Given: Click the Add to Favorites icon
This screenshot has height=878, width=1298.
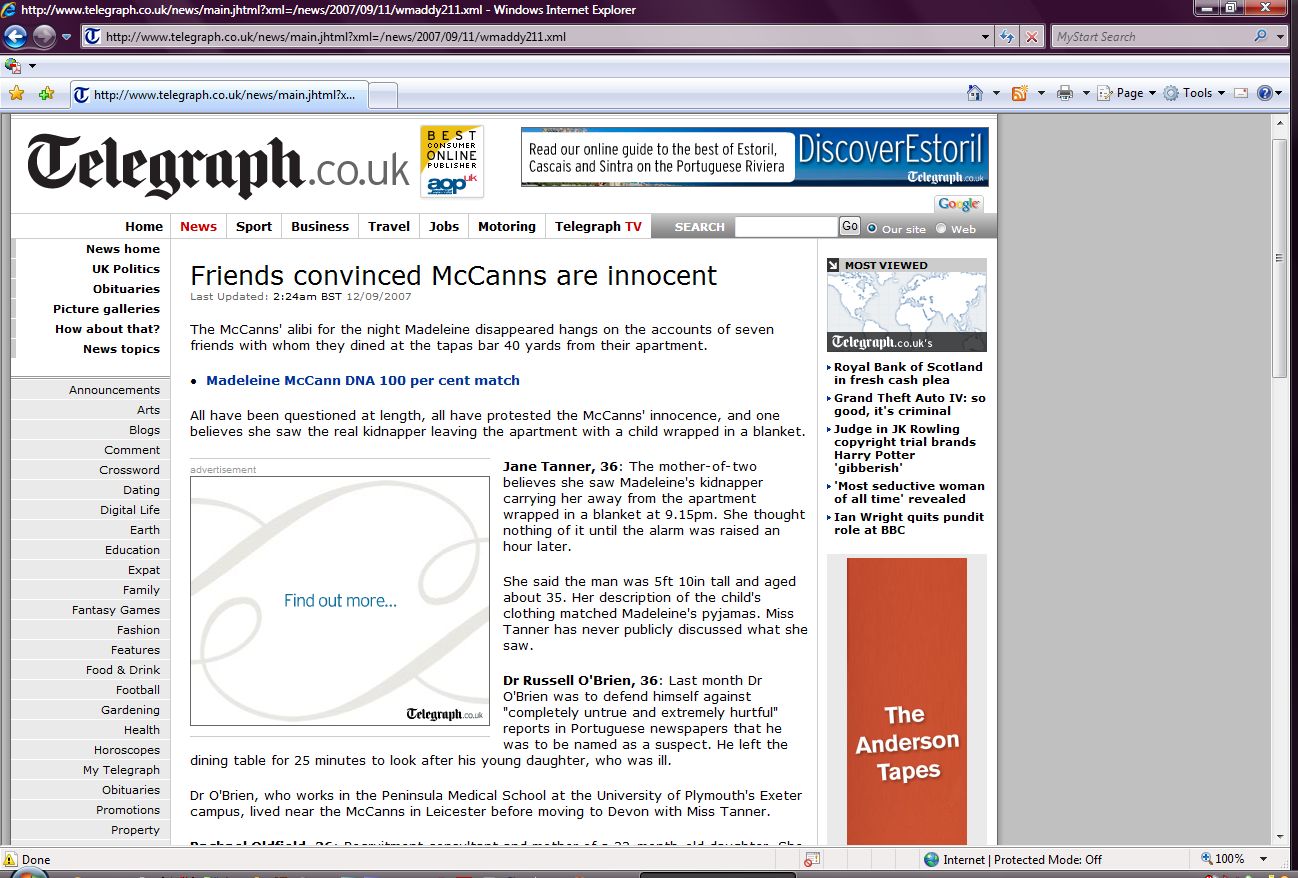Looking at the screenshot, I should point(46,94).
